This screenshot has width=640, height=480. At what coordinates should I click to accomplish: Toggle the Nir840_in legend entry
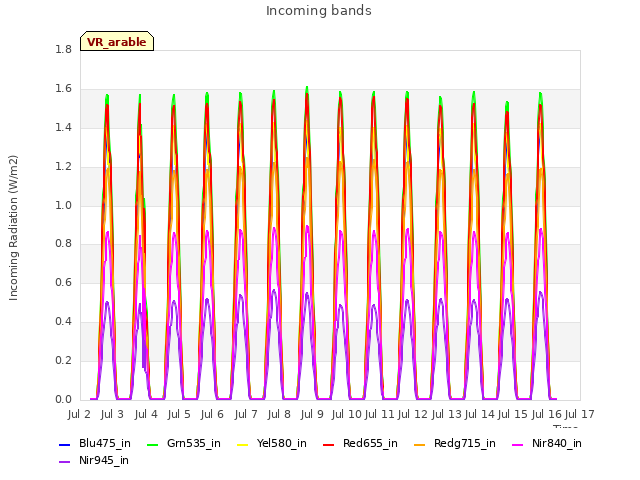point(547,443)
